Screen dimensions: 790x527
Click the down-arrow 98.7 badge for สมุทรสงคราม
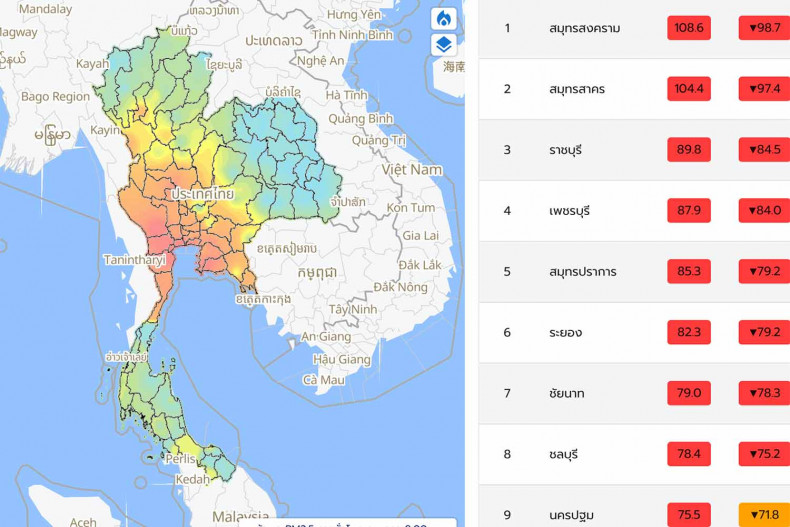(x=765, y=28)
